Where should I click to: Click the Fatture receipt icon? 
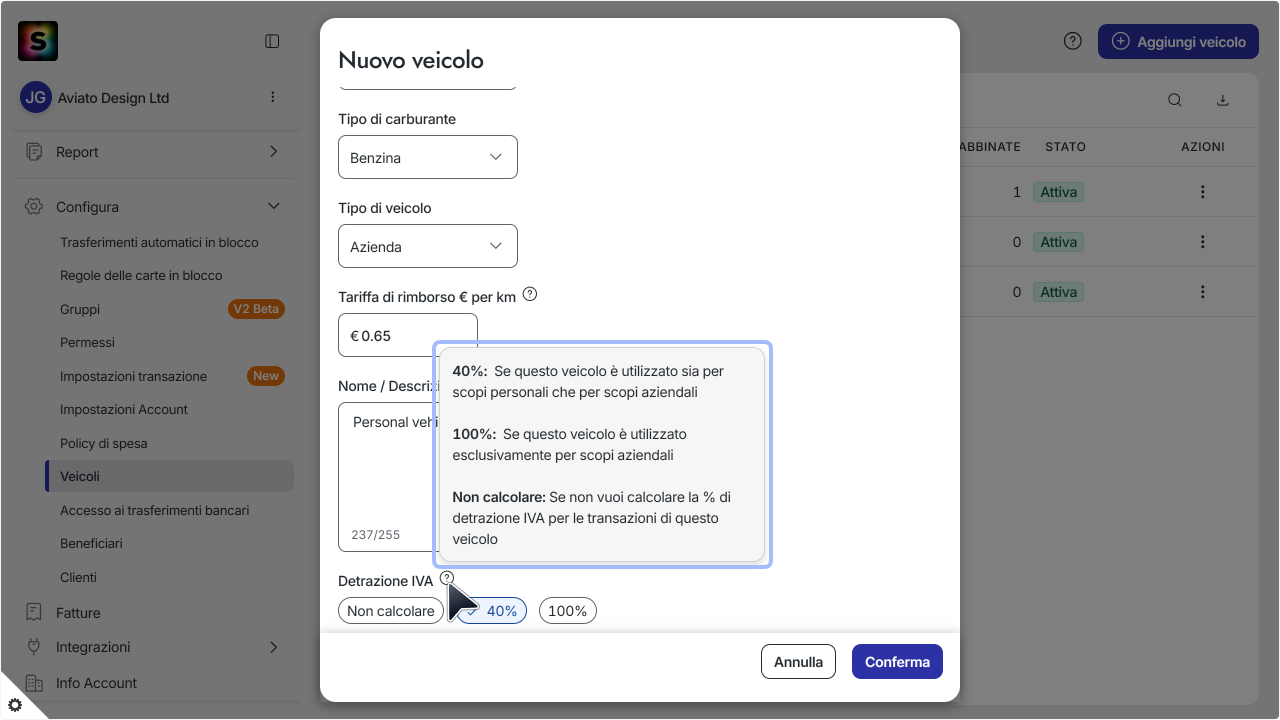point(34,612)
